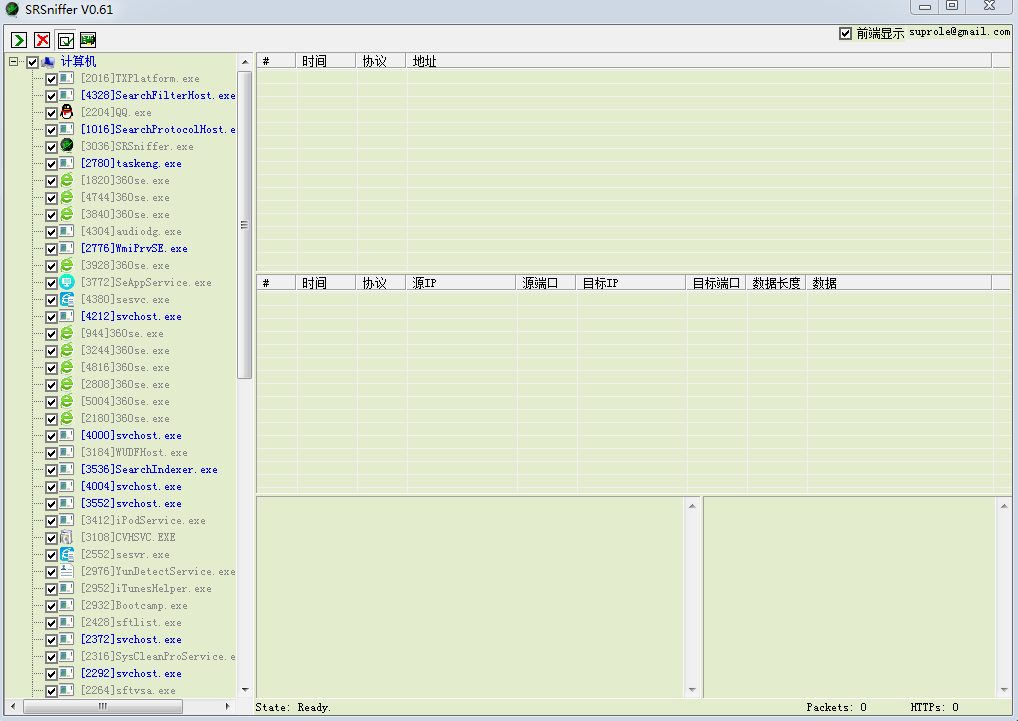The image size is (1018, 721).
Task: Select the [2372]svchost.exe process
Action: pos(131,639)
